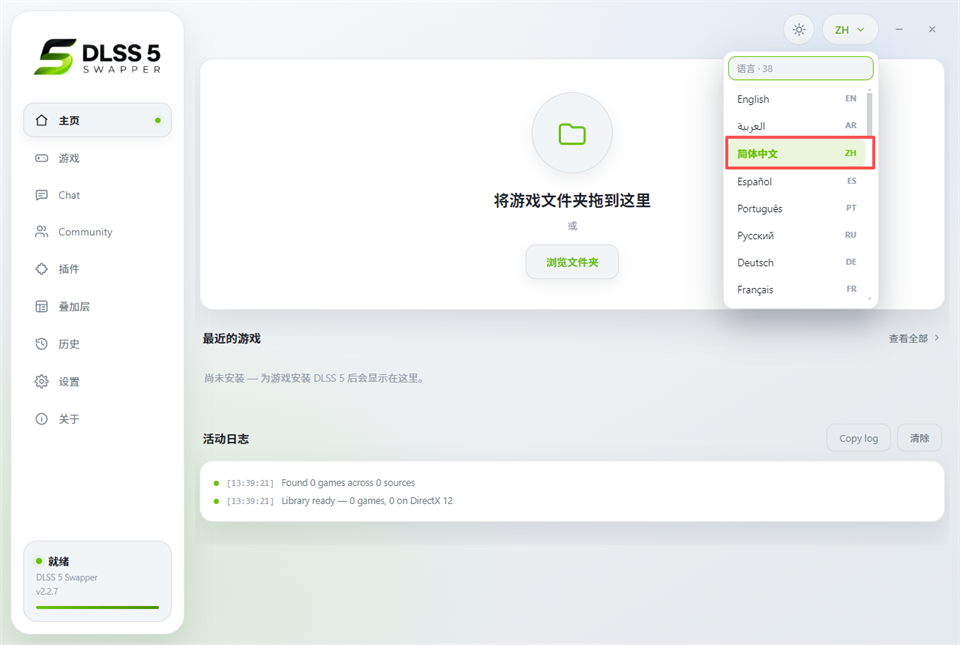This screenshot has width=960, height=645.
Task: Click the 浏览文件夹 browse folder button
Action: coord(572,262)
